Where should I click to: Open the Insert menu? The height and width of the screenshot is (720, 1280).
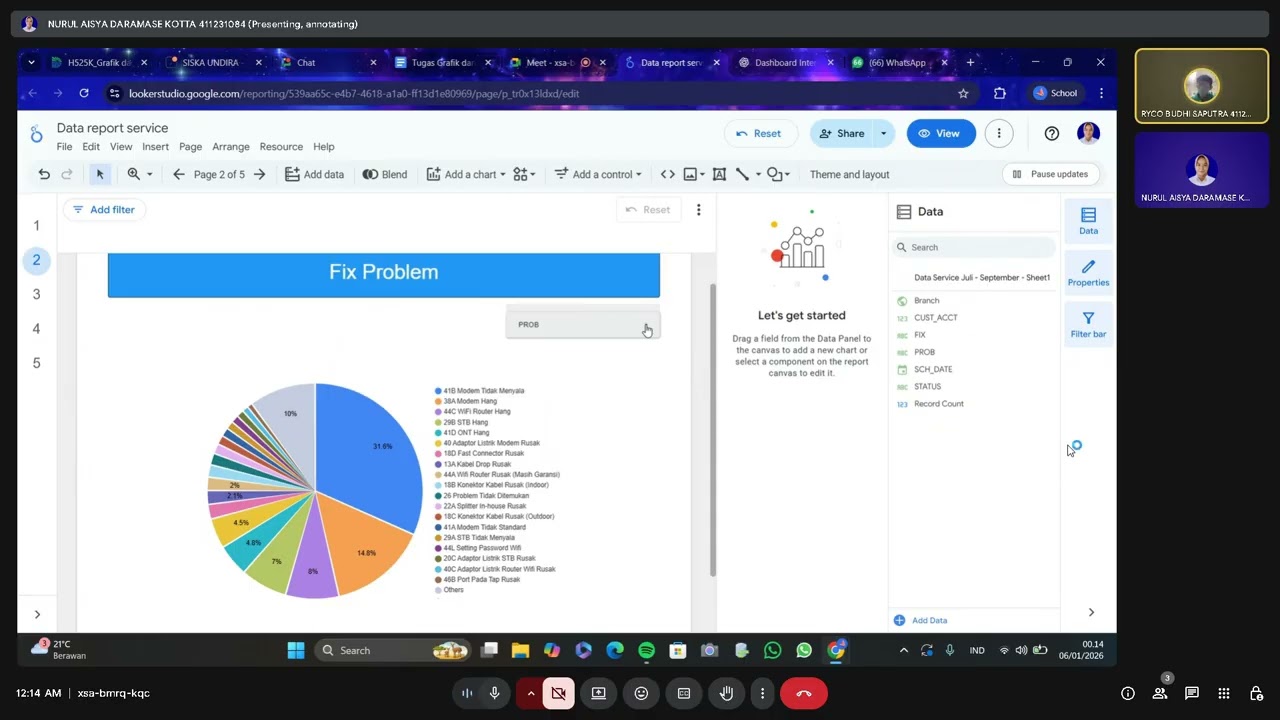click(155, 146)
